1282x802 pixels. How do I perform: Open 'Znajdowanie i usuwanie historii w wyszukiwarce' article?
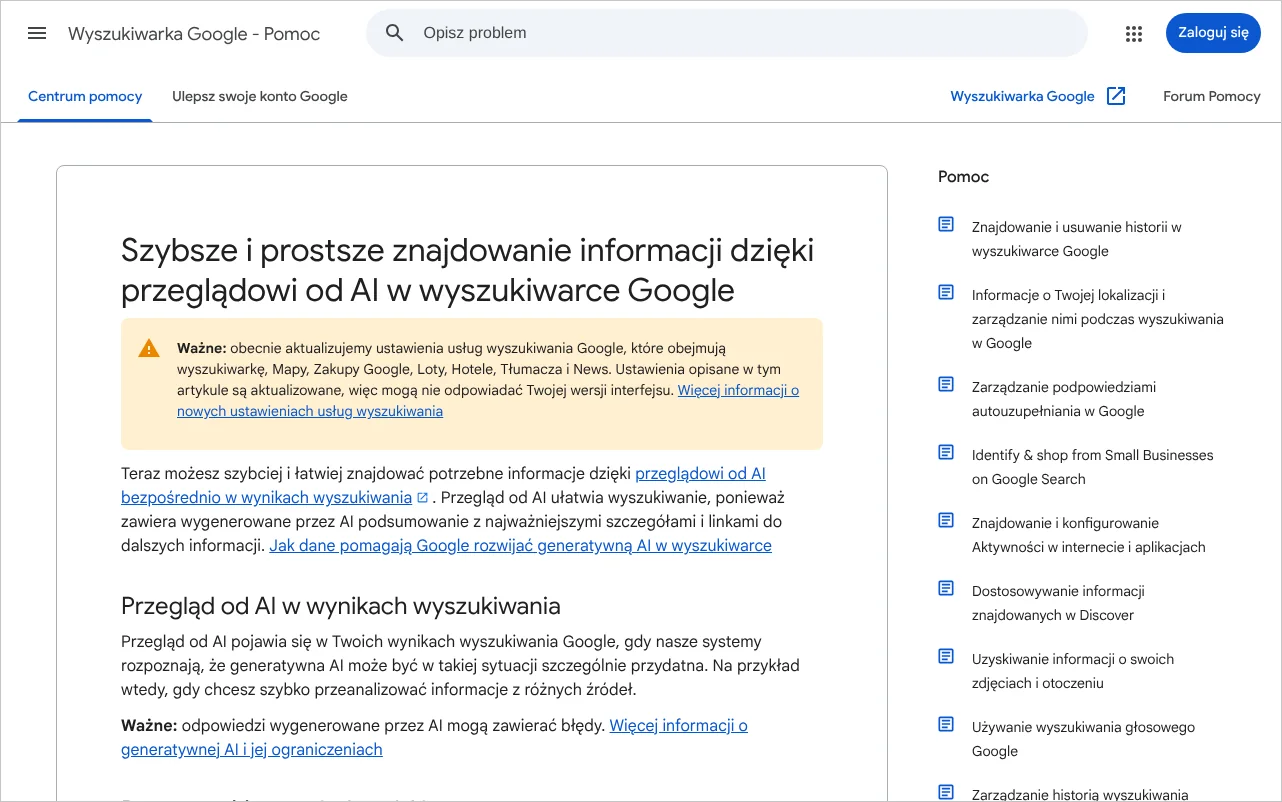pyautogui.click(x=1076, y=239)
